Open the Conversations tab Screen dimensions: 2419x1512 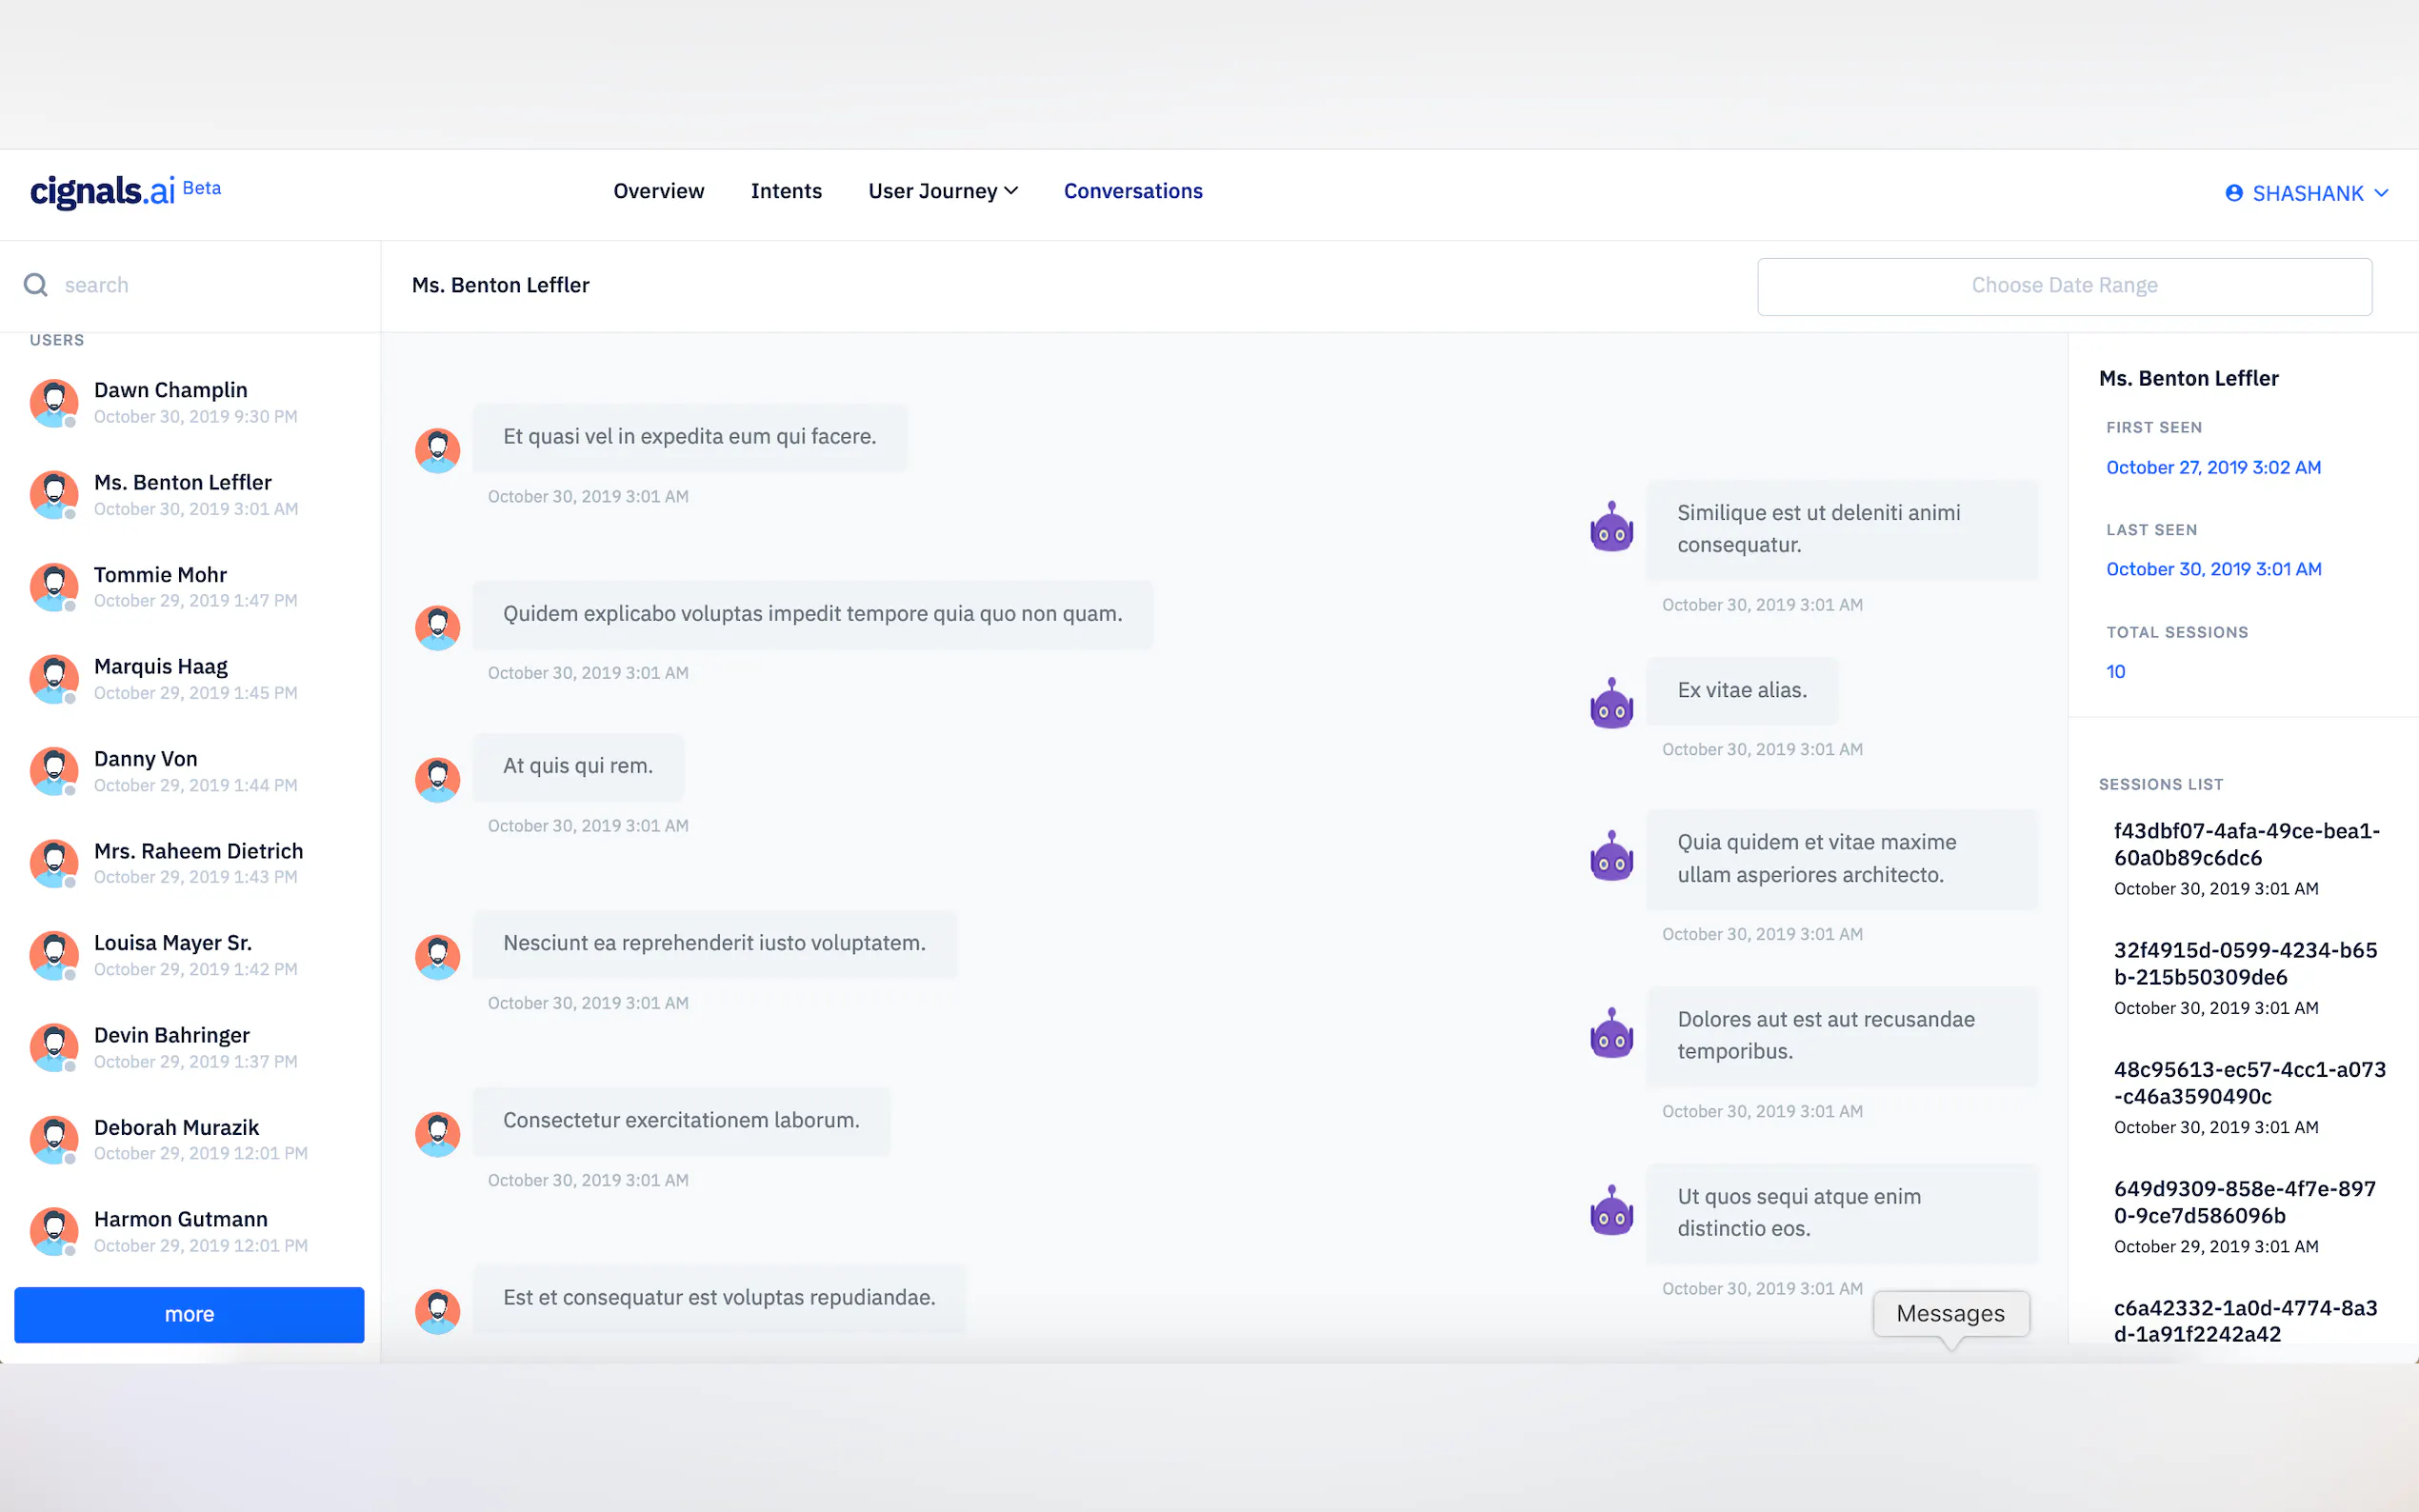click(x=1132, y=191)
